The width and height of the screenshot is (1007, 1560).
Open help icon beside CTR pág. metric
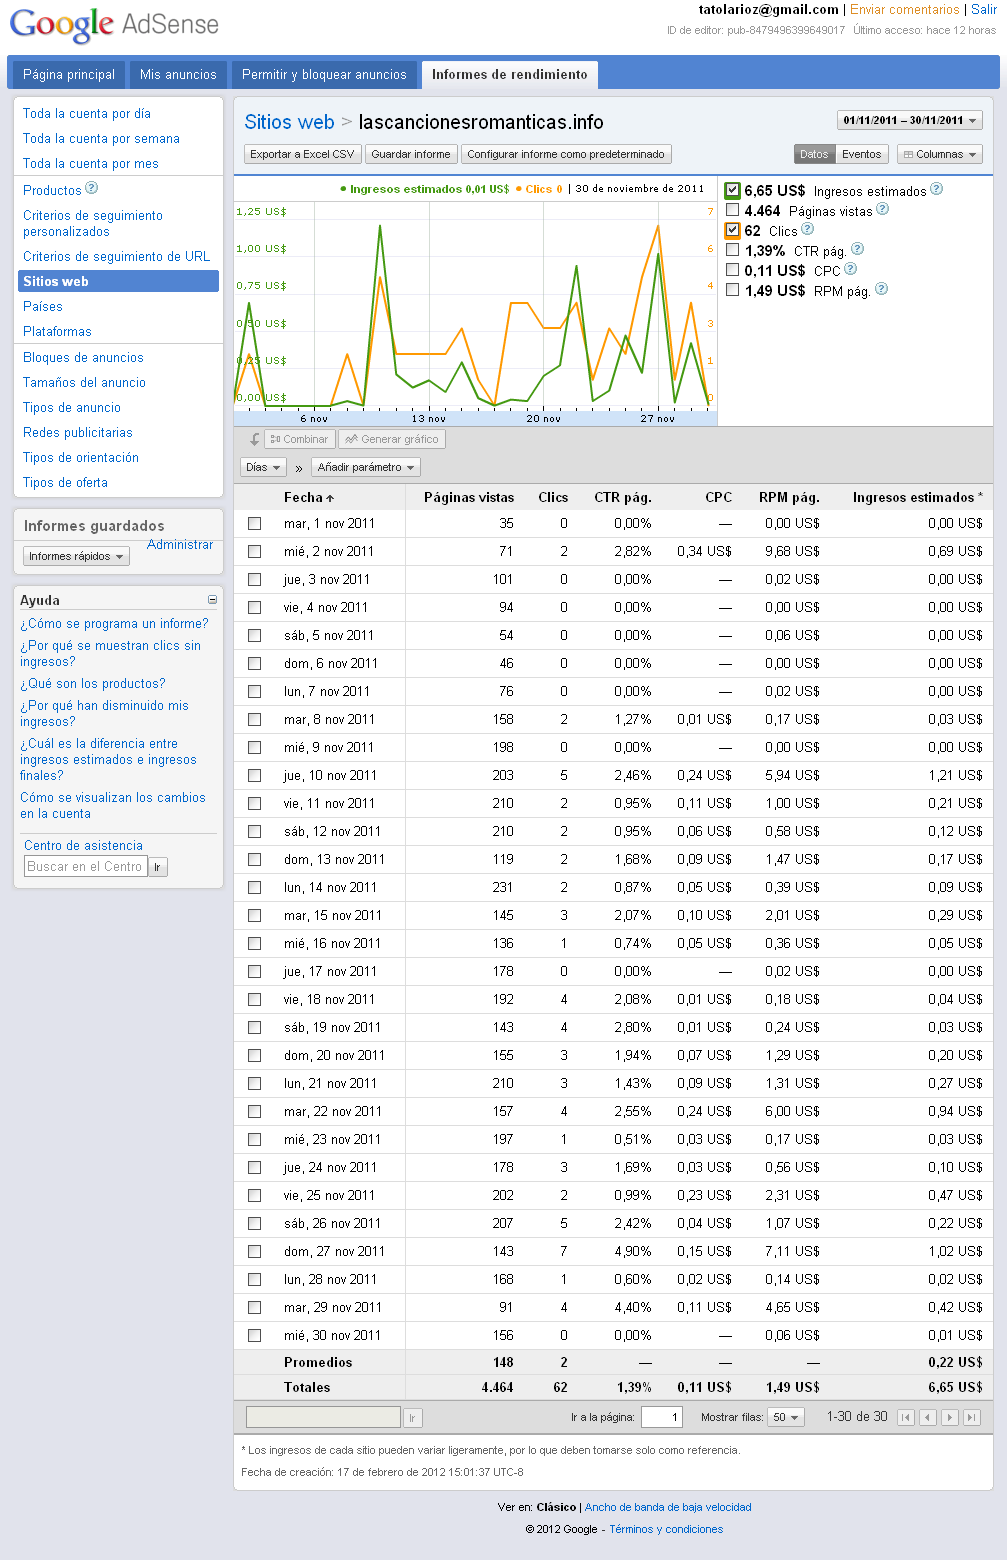click(857, 249)
